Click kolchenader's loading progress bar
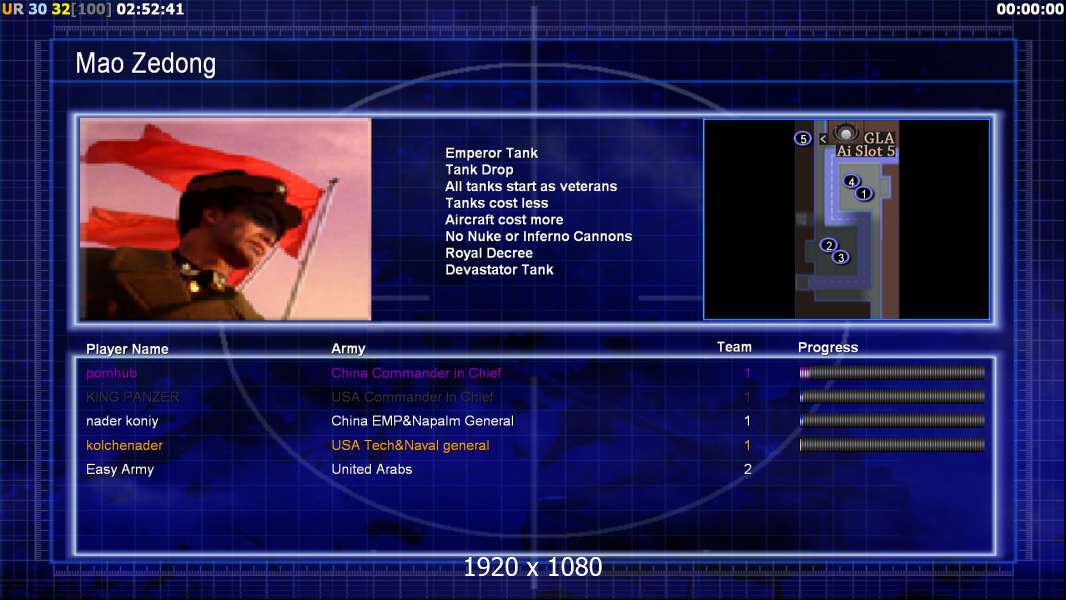 [x=892, y=445]
